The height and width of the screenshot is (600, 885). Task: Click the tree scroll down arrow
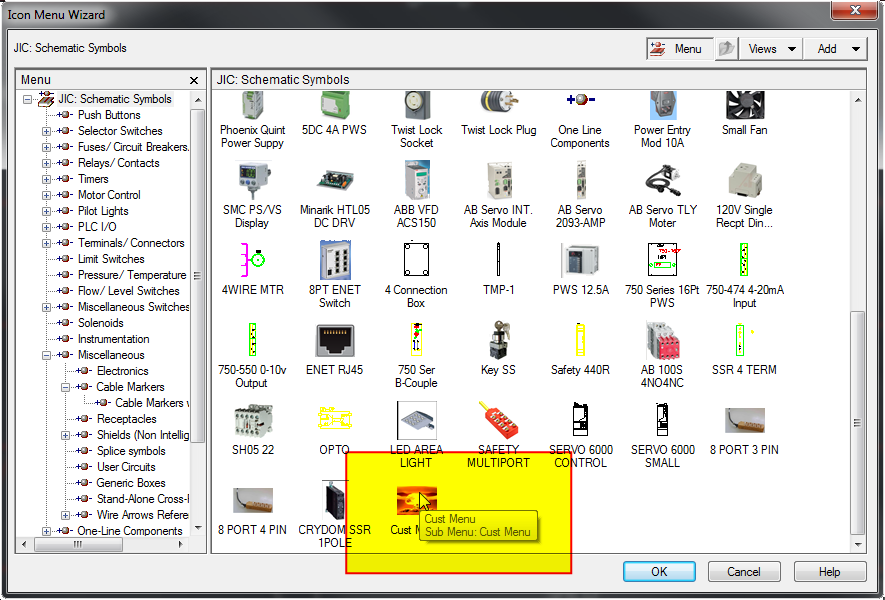198,528
